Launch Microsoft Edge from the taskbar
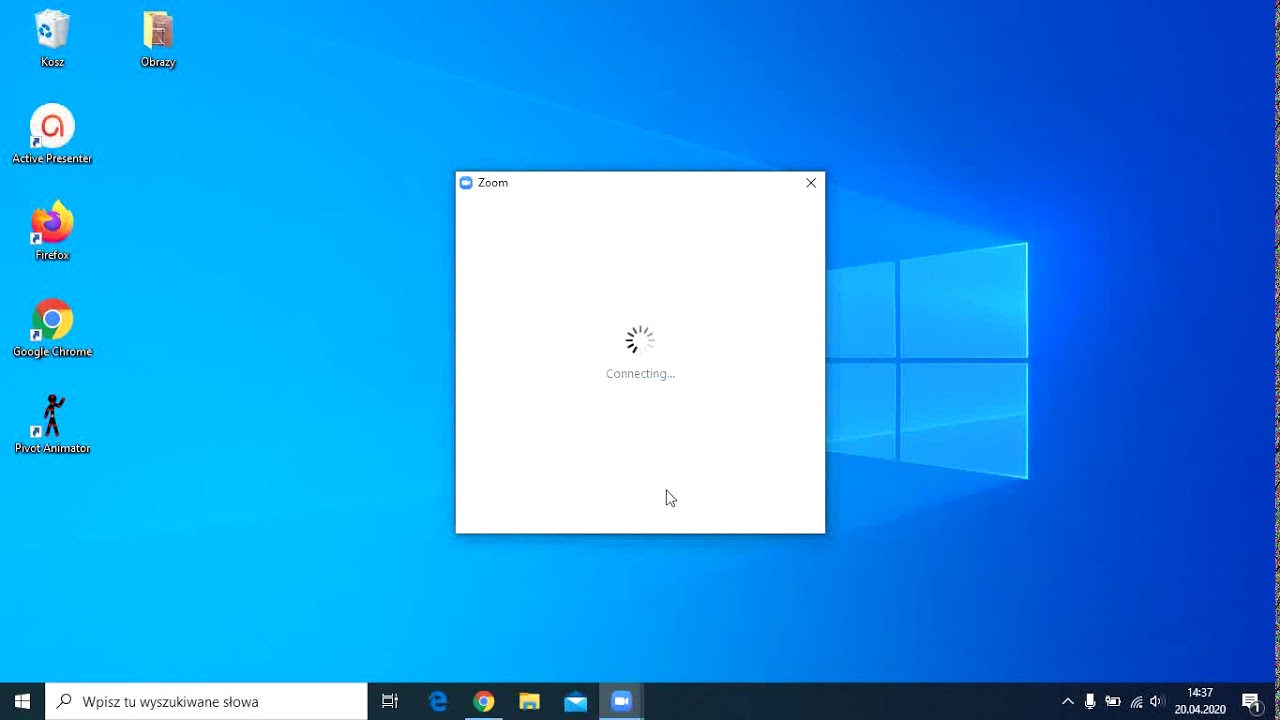 click(438, 702)
